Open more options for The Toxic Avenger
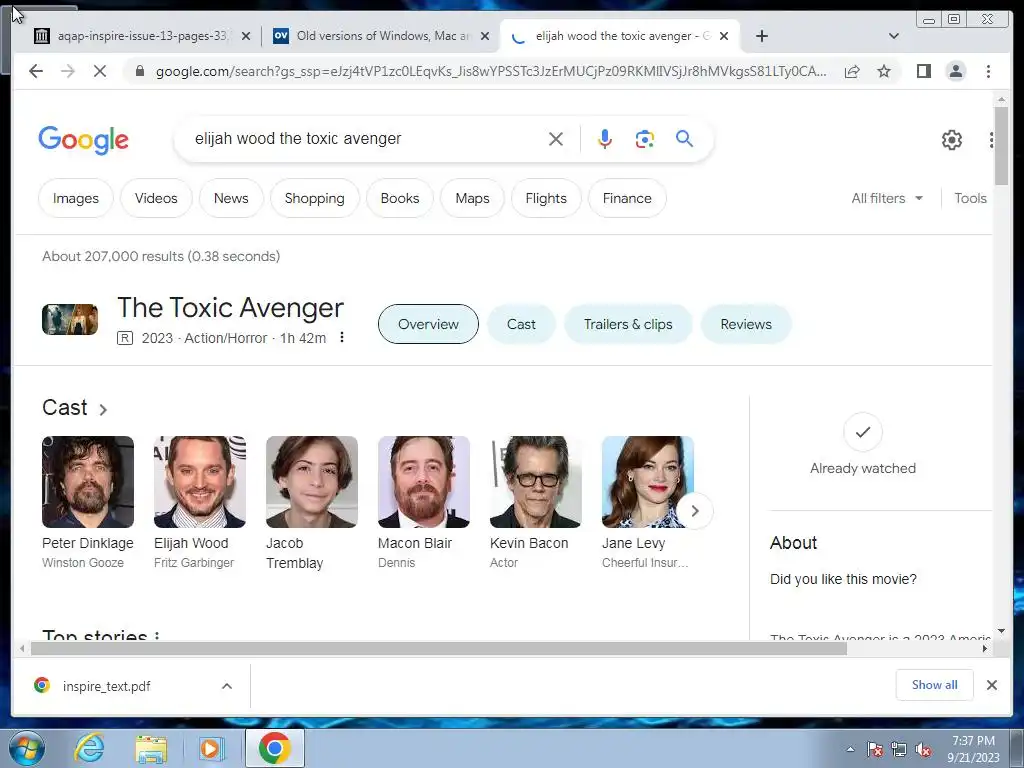The height and width of the screenshot is (768, 1024). tap(342, 337)
